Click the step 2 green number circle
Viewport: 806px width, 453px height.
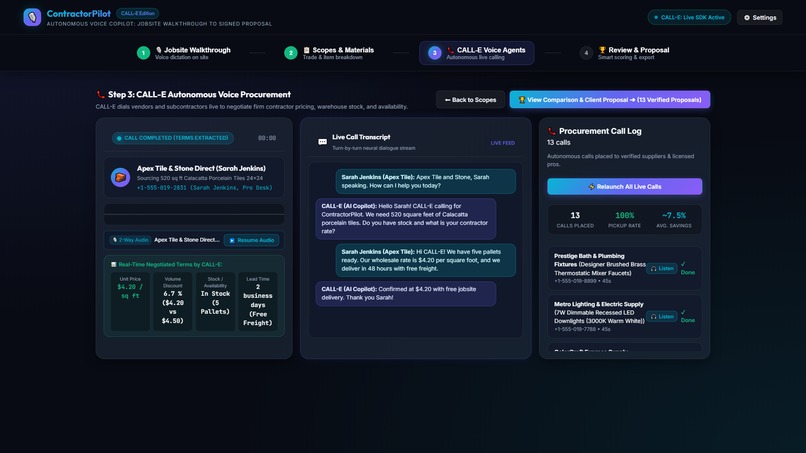(x=290, y=53)
